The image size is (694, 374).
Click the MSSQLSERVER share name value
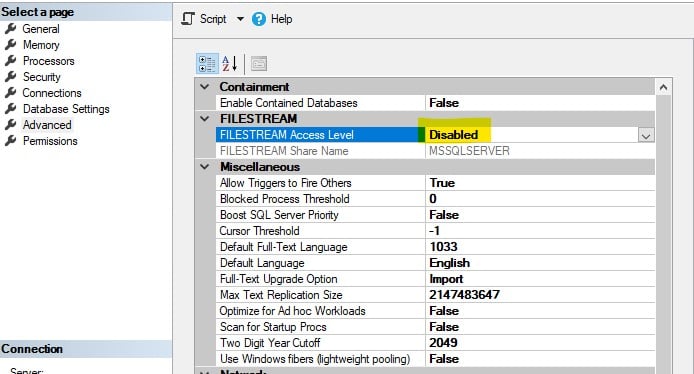tap(469, 151)
